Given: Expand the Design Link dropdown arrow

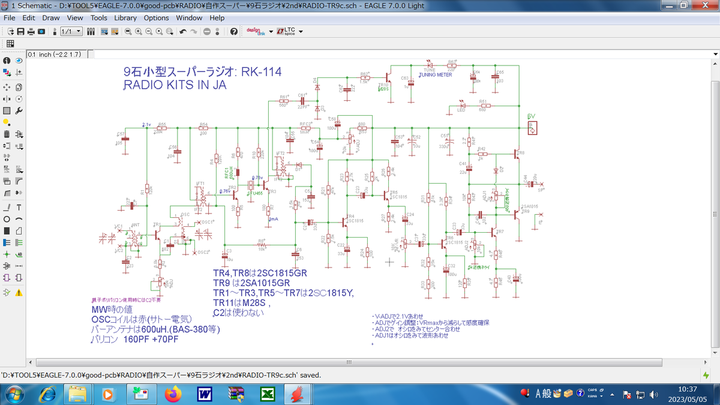Looking at the screenshot, I should 270,32.
